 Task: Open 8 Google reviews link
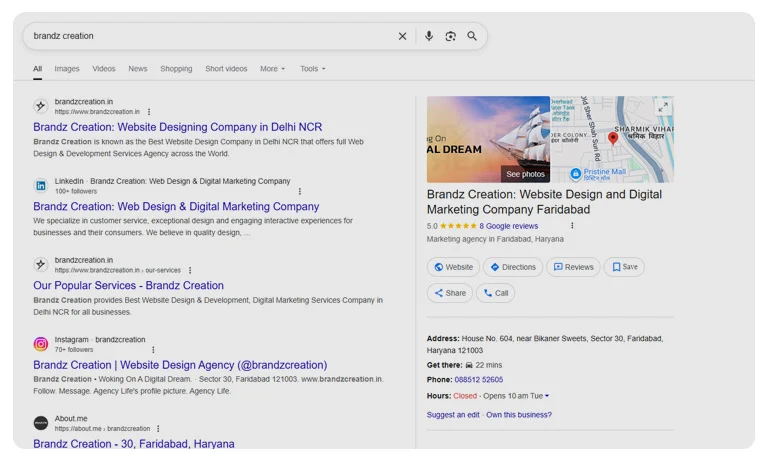click(x=508, y=226)
